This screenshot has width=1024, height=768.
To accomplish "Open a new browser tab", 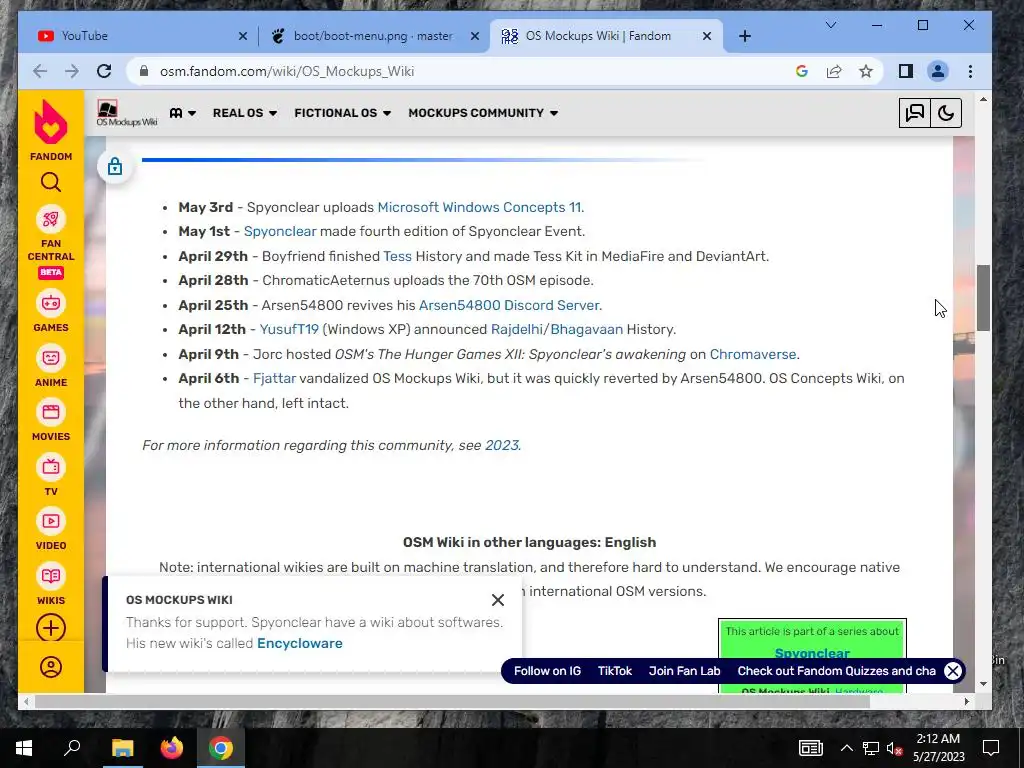I will (x=744, y=36).
